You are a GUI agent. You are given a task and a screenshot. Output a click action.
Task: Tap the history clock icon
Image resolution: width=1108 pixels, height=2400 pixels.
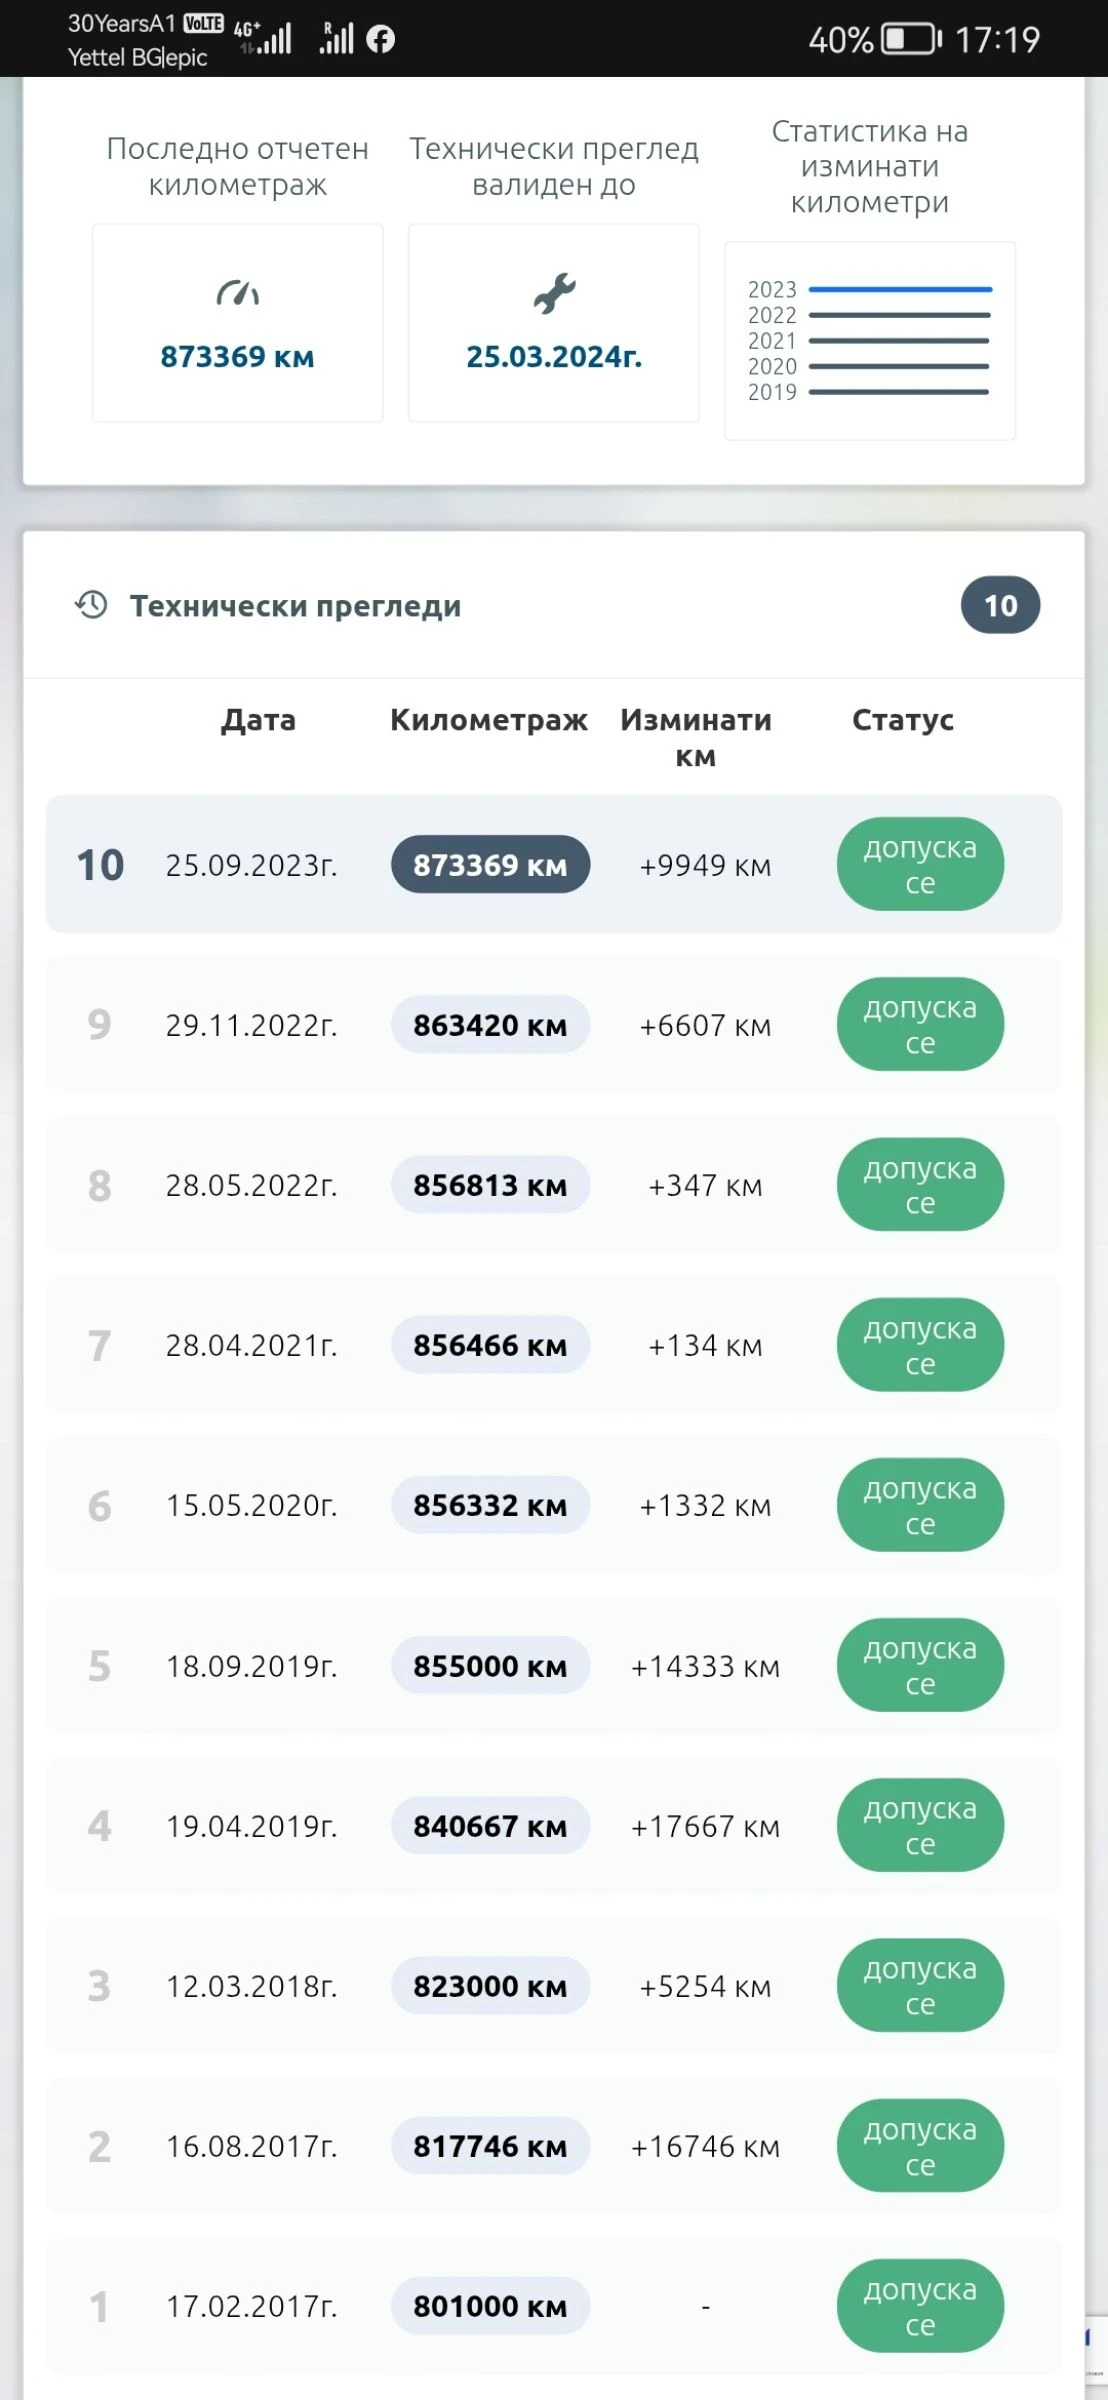coord(92,605)
